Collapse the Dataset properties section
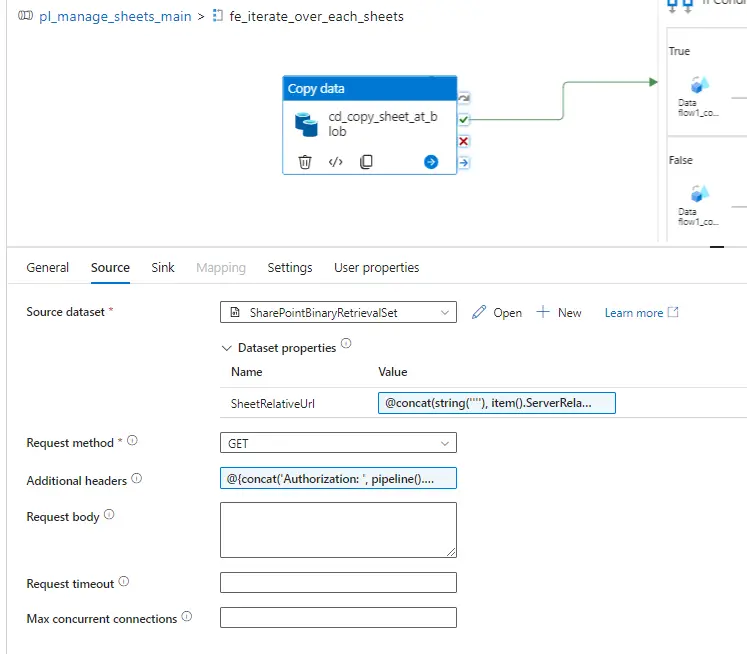Image resolution: width=747 pixels, height=654 pixels. 226,348
